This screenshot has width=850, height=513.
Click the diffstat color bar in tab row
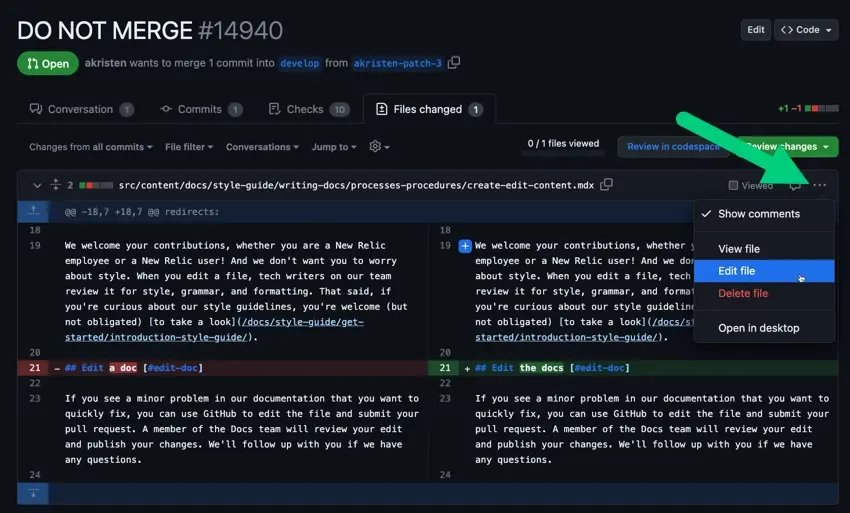pyautogui.click(x=823, y=108)
